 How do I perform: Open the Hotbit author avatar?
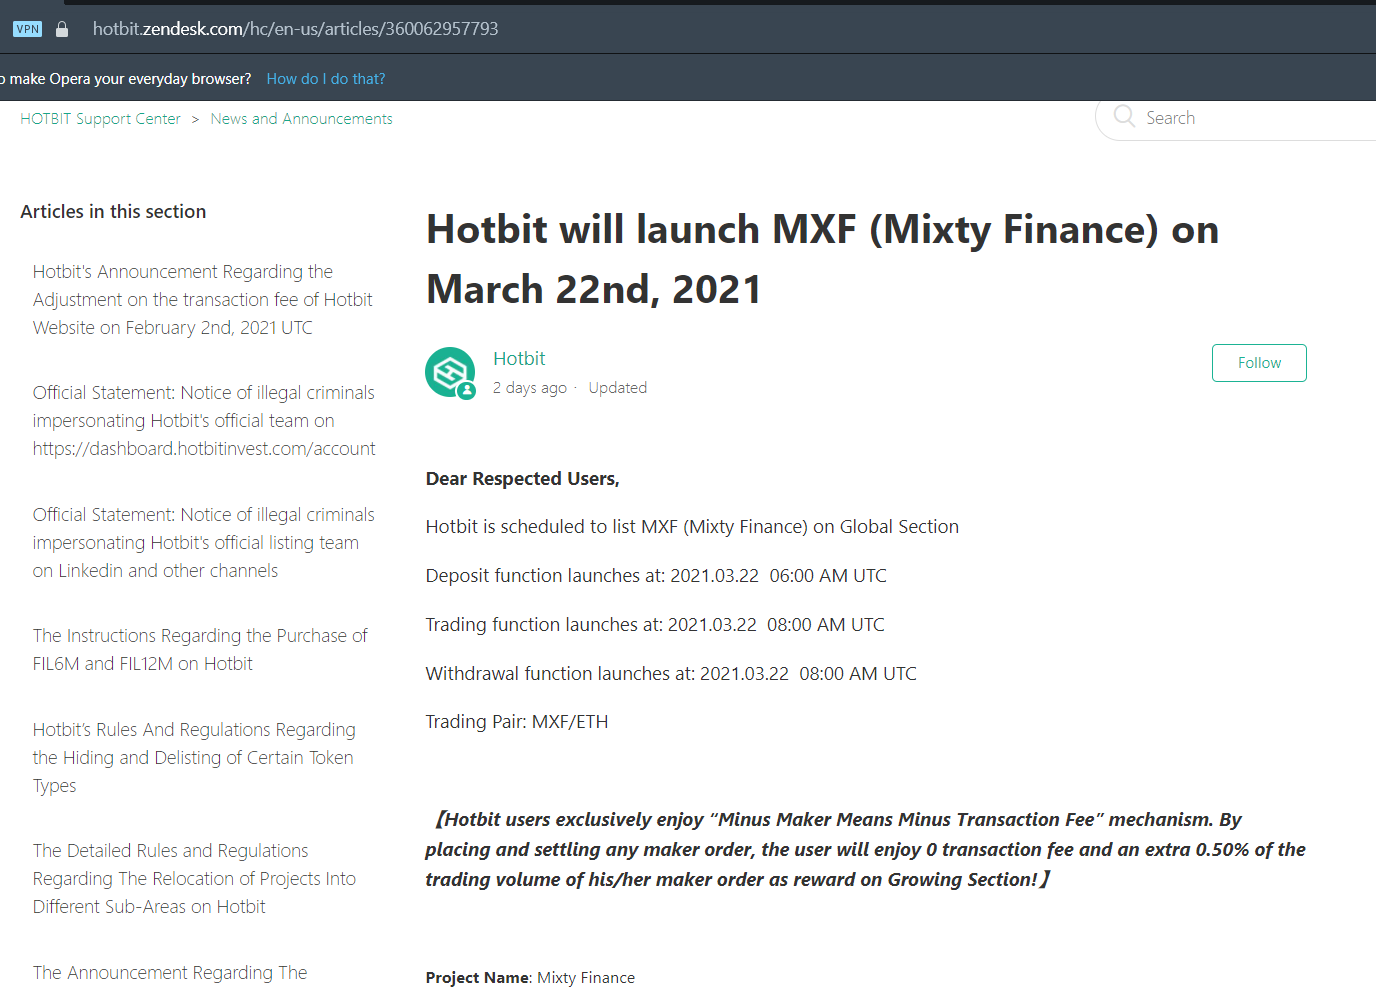pyautogui.click(x=450, y=373)
